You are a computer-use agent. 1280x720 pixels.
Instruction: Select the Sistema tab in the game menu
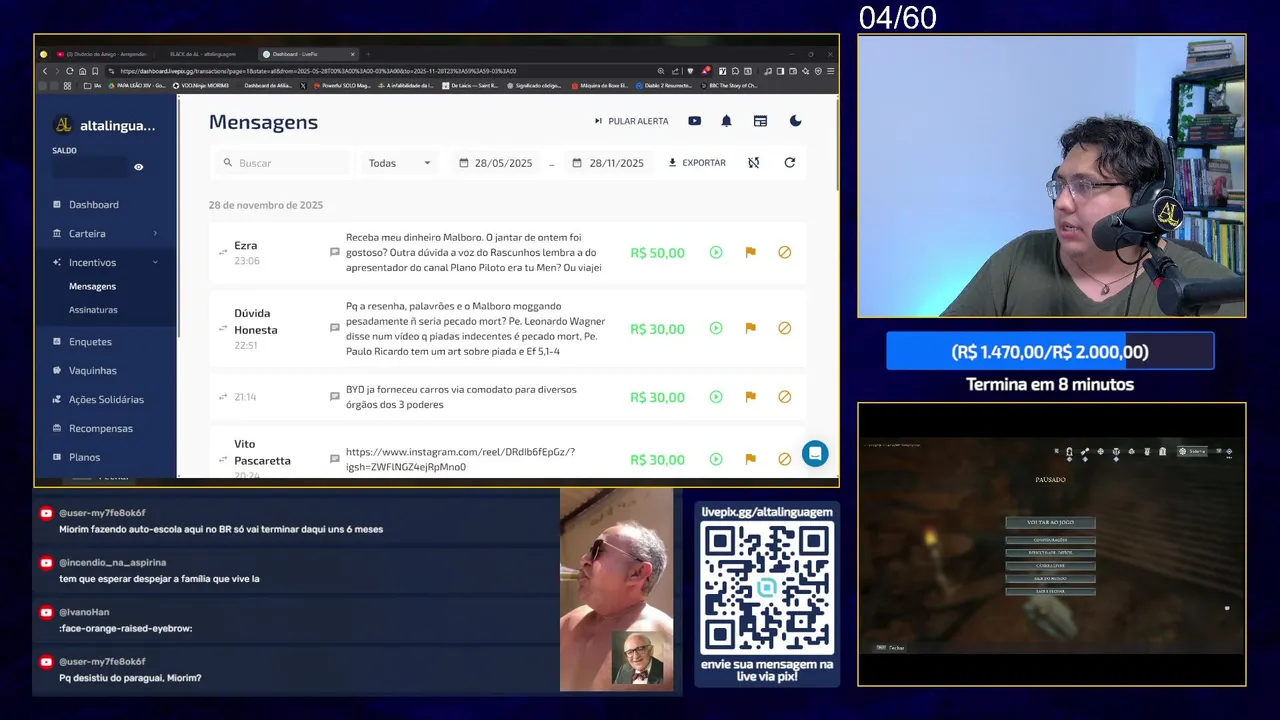[1193, 452]
